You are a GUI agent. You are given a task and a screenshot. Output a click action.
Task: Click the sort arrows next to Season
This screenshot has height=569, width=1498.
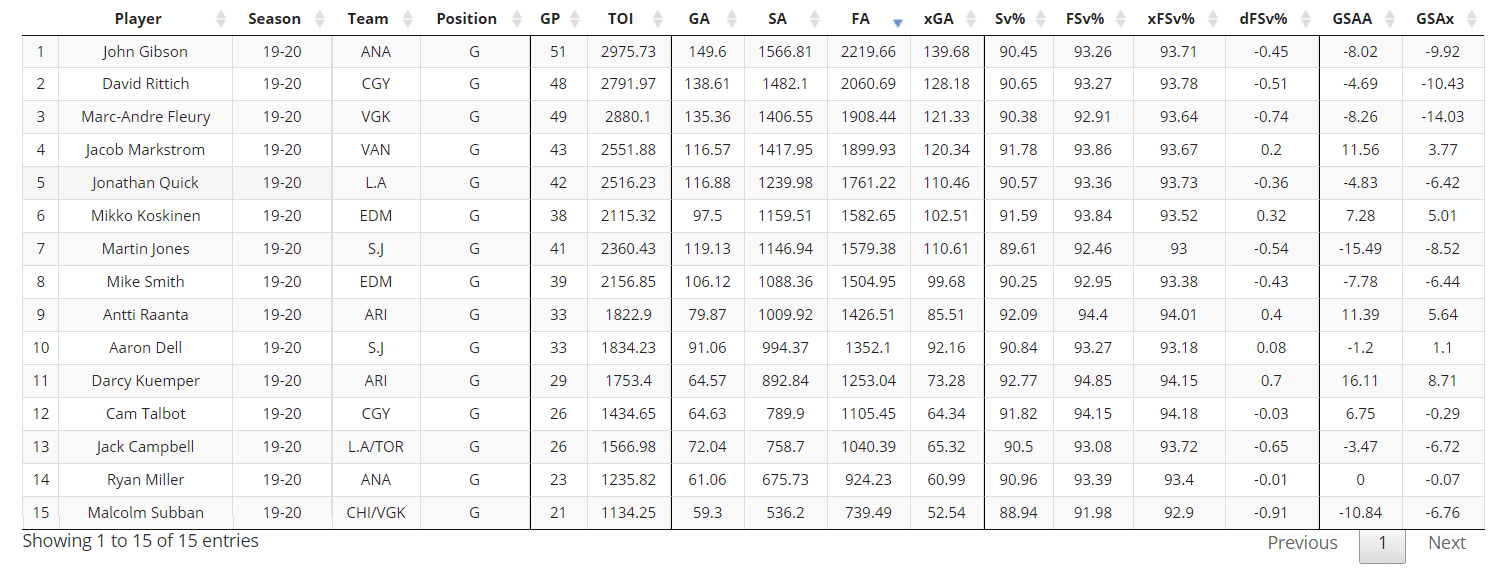[320, 19]
